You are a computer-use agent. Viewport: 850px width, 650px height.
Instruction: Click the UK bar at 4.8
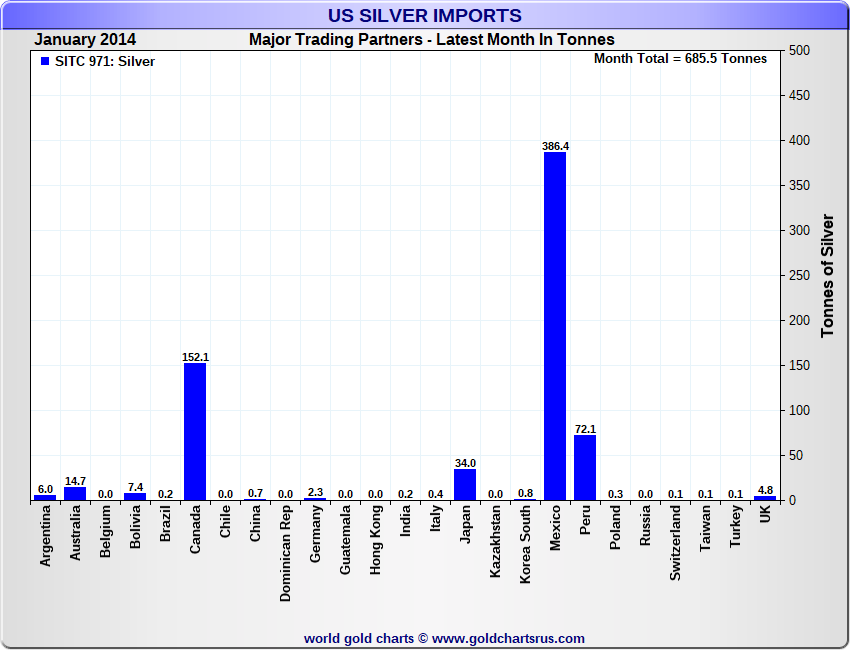tap(765, 497)
